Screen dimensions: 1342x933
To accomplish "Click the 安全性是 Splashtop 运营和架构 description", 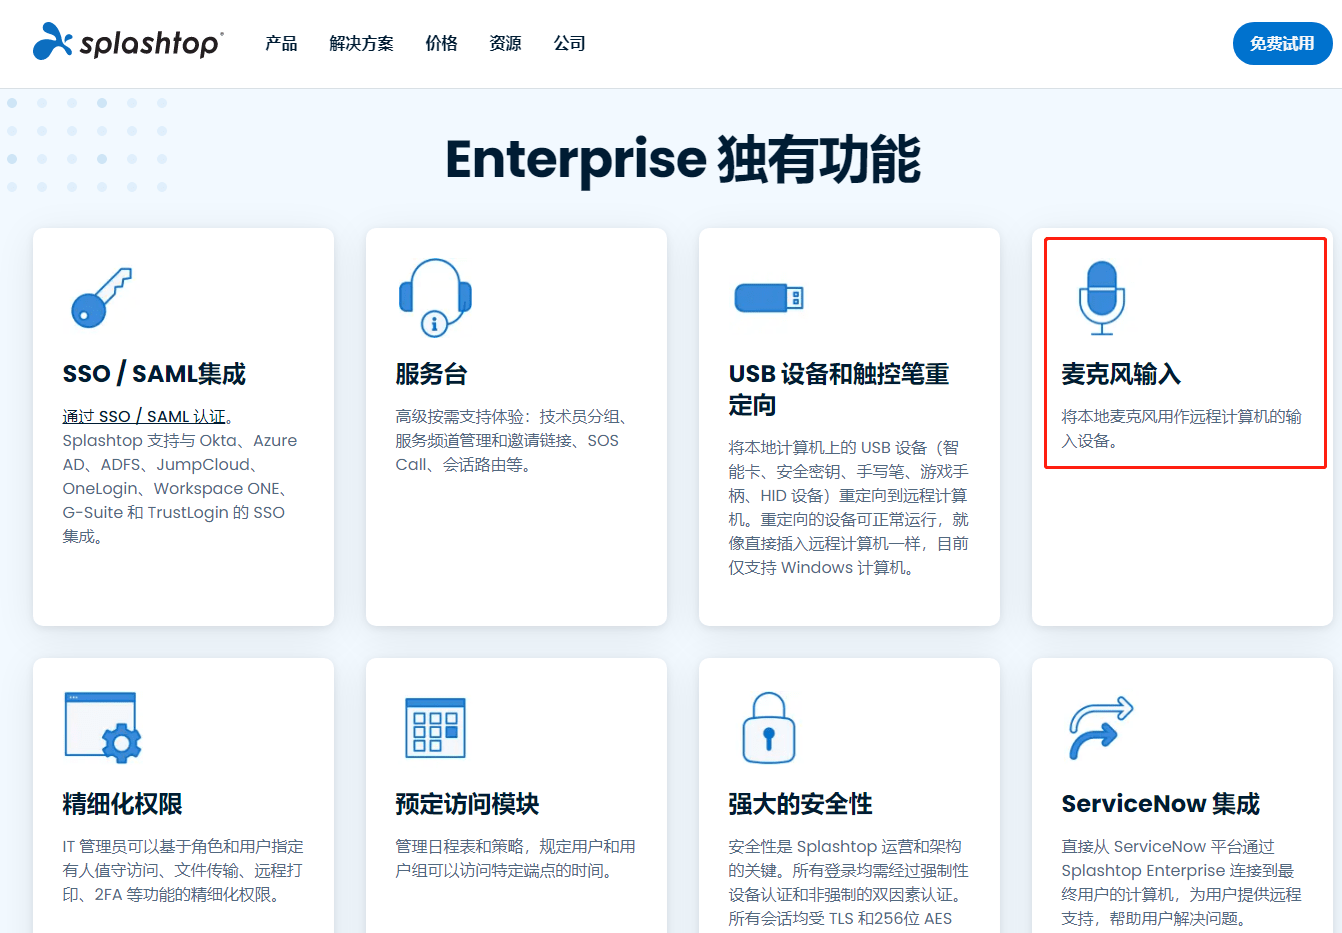I will click(x=848, y=882).
